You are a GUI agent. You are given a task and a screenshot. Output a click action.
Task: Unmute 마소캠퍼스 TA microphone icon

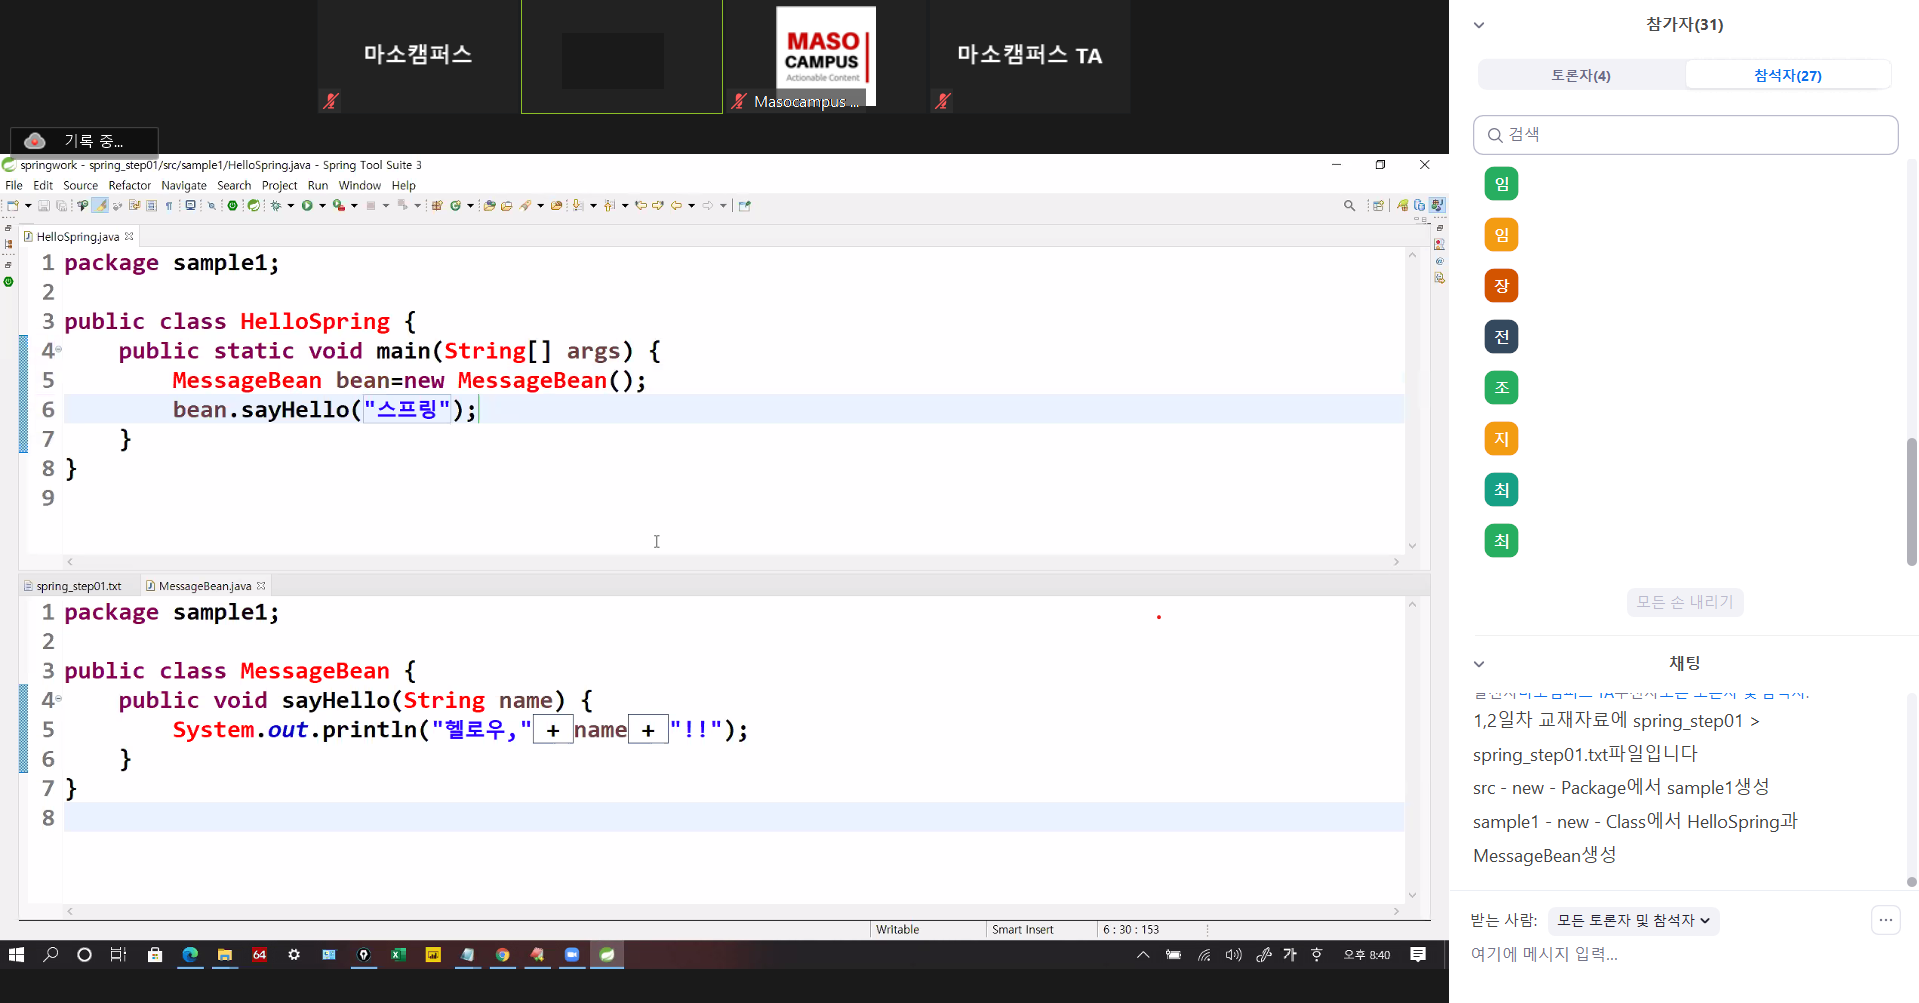click(942, 101)
